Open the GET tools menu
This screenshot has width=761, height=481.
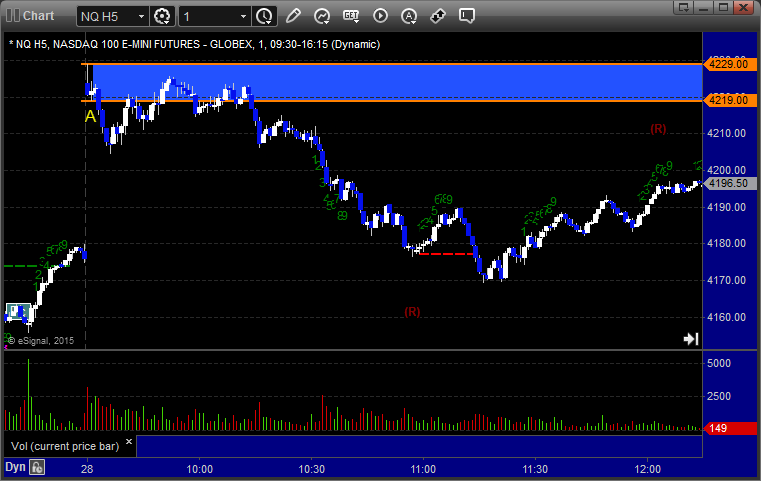click(351, 16)
